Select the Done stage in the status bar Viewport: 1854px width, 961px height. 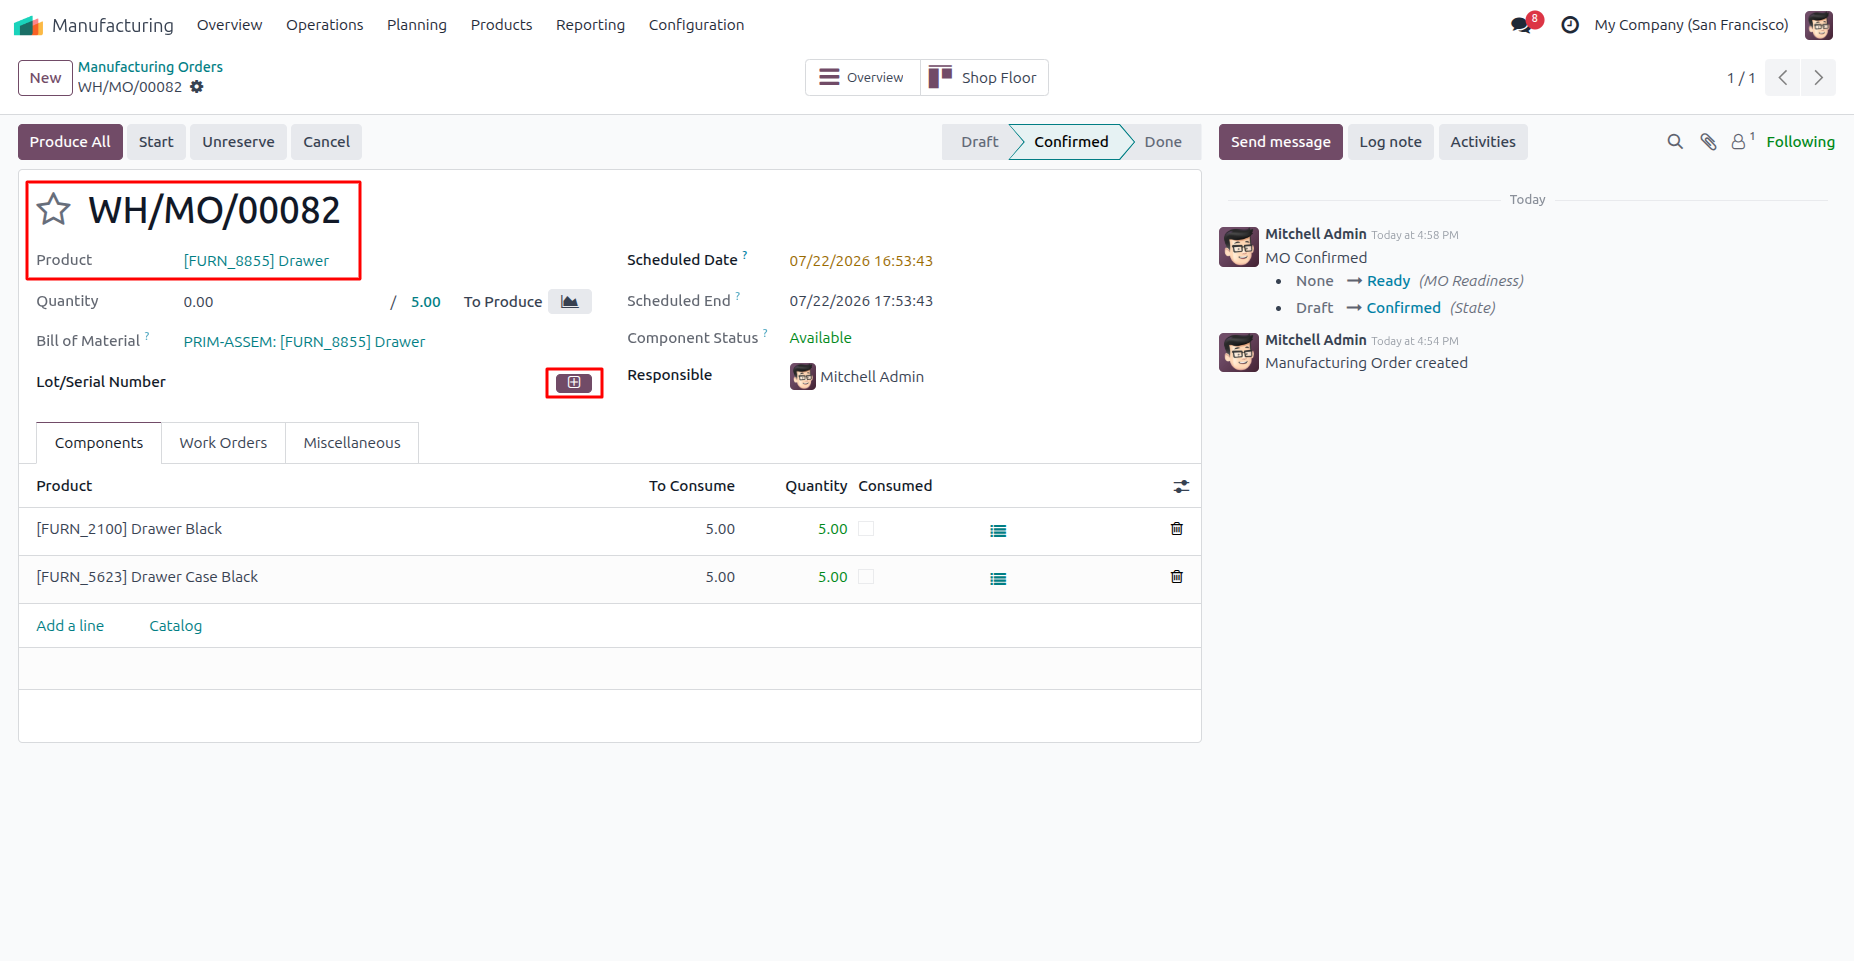coord(1163,142)
